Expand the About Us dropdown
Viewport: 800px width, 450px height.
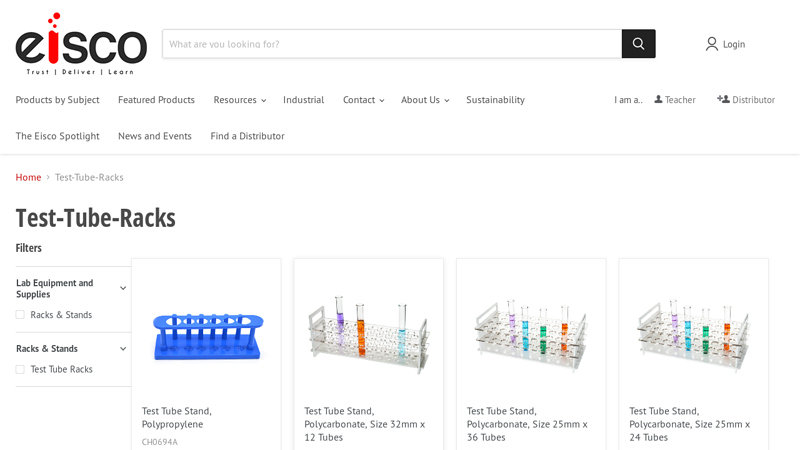point(425,100)
